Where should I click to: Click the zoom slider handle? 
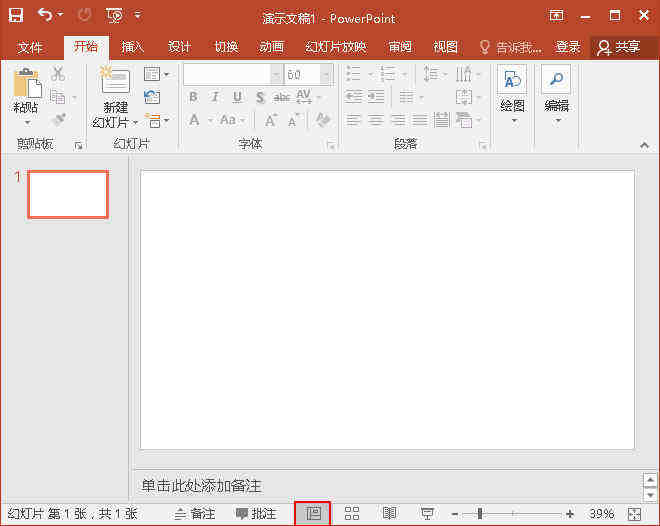[479, 514]
